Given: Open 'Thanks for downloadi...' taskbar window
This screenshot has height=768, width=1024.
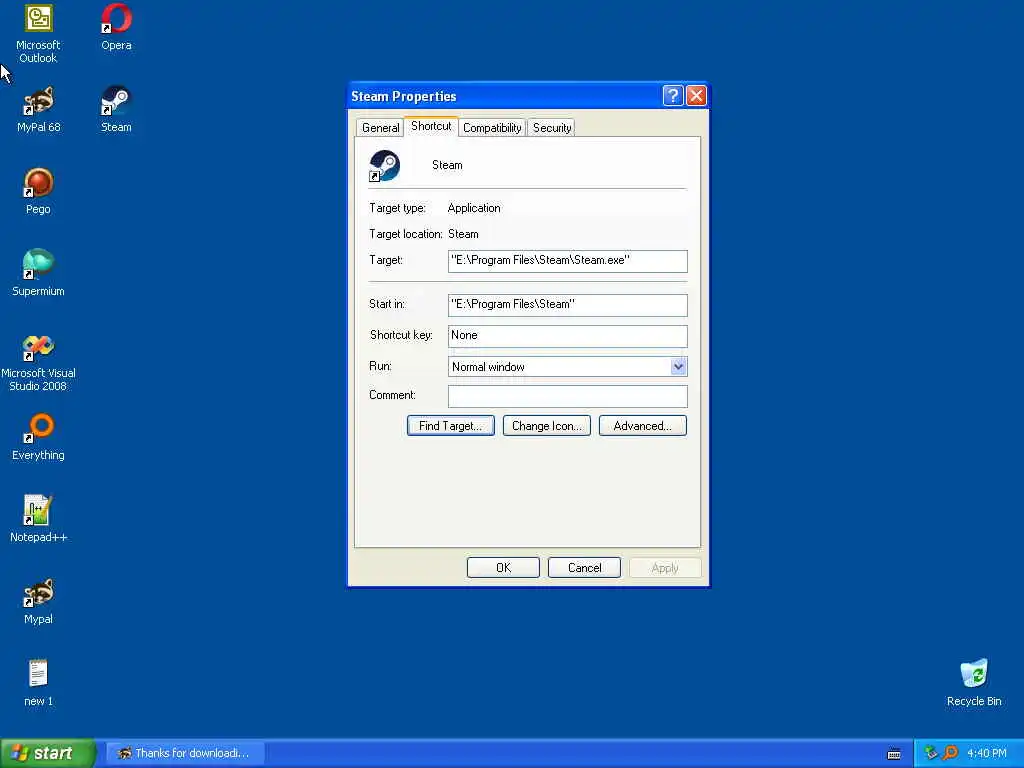Looking at the screenshot, I should (185, 753).
